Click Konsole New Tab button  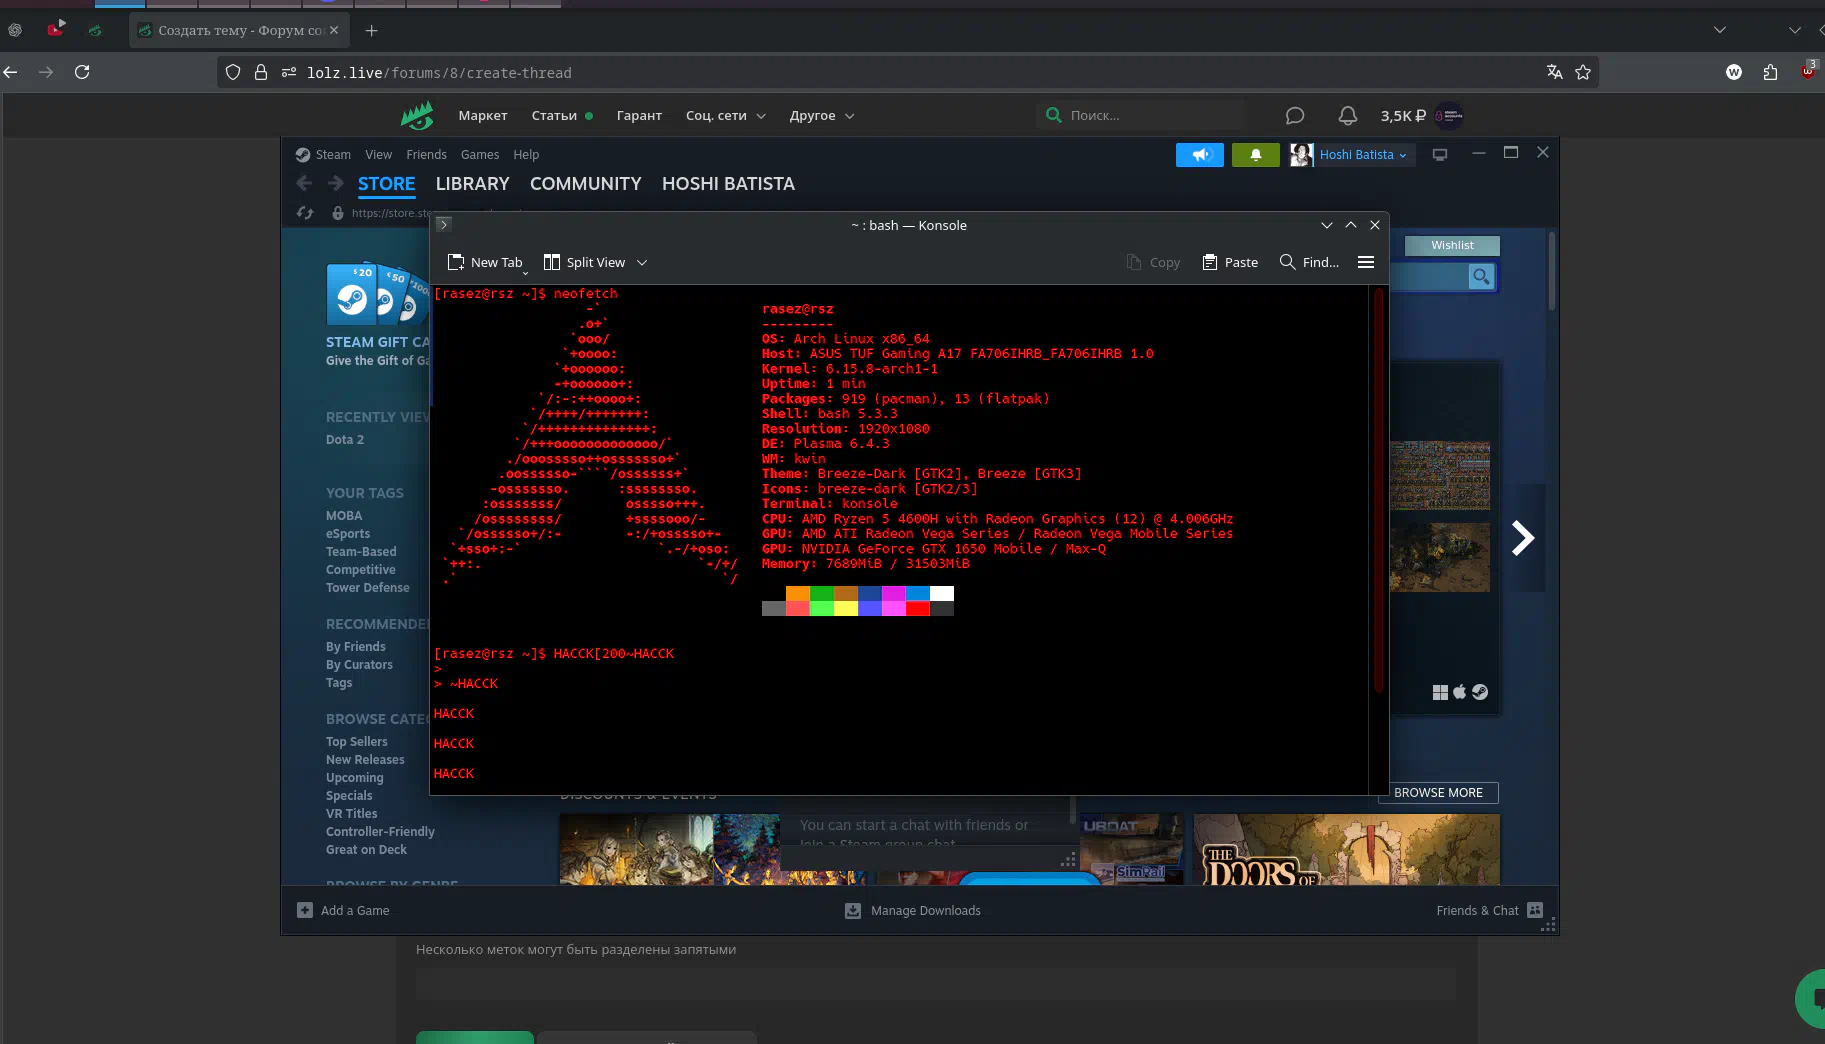tap(485, 262)
